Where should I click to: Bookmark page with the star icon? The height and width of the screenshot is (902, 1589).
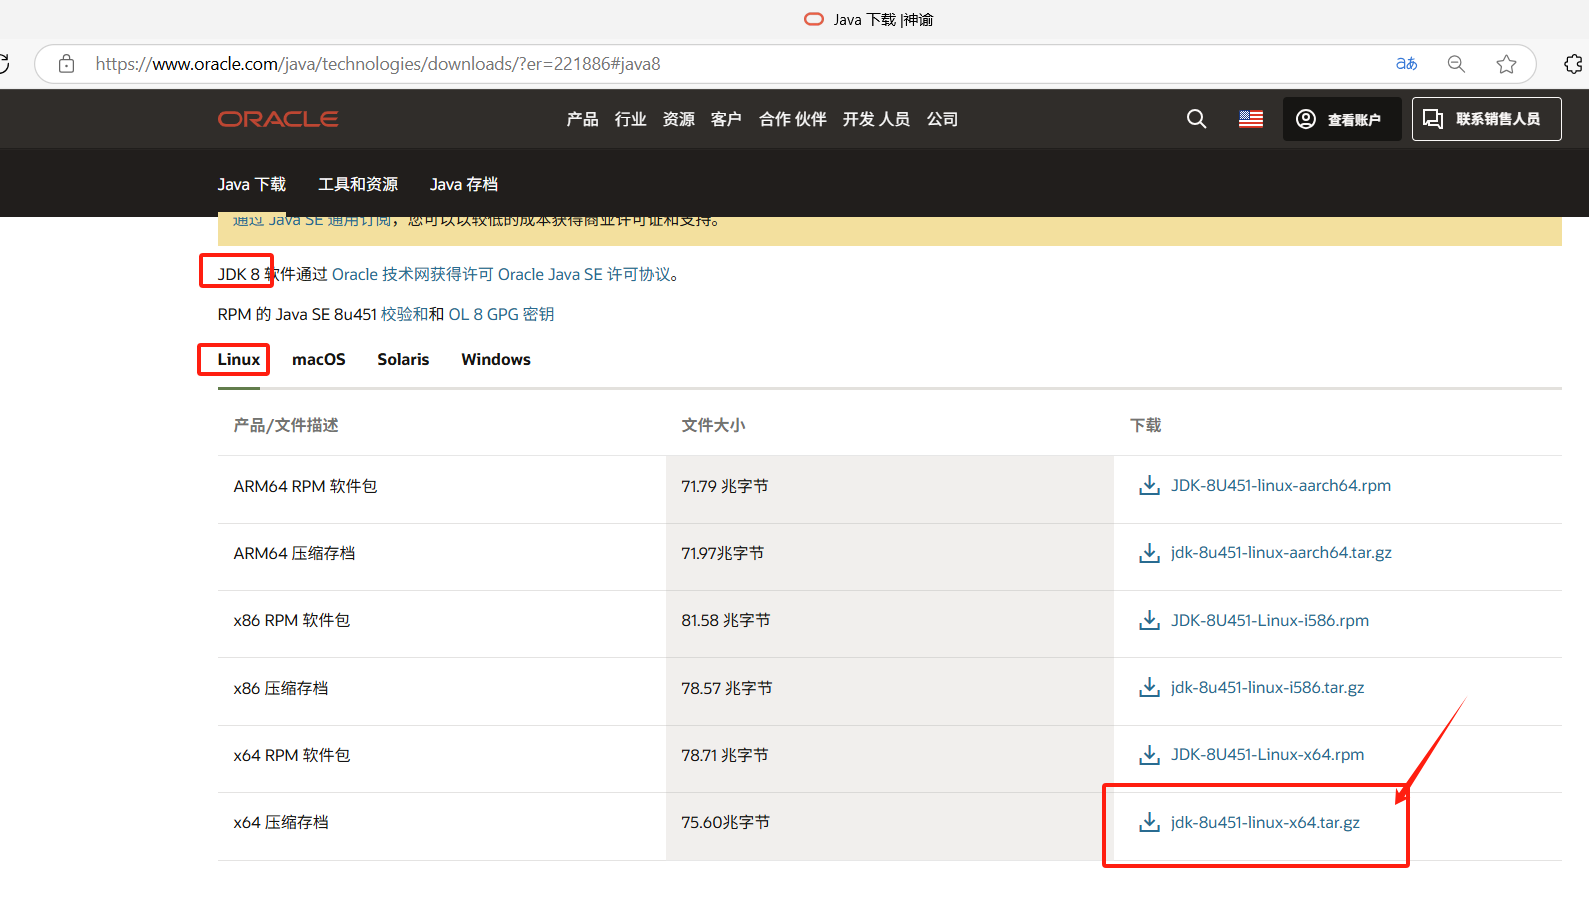pyautogui.click(x=1506, y=64)
